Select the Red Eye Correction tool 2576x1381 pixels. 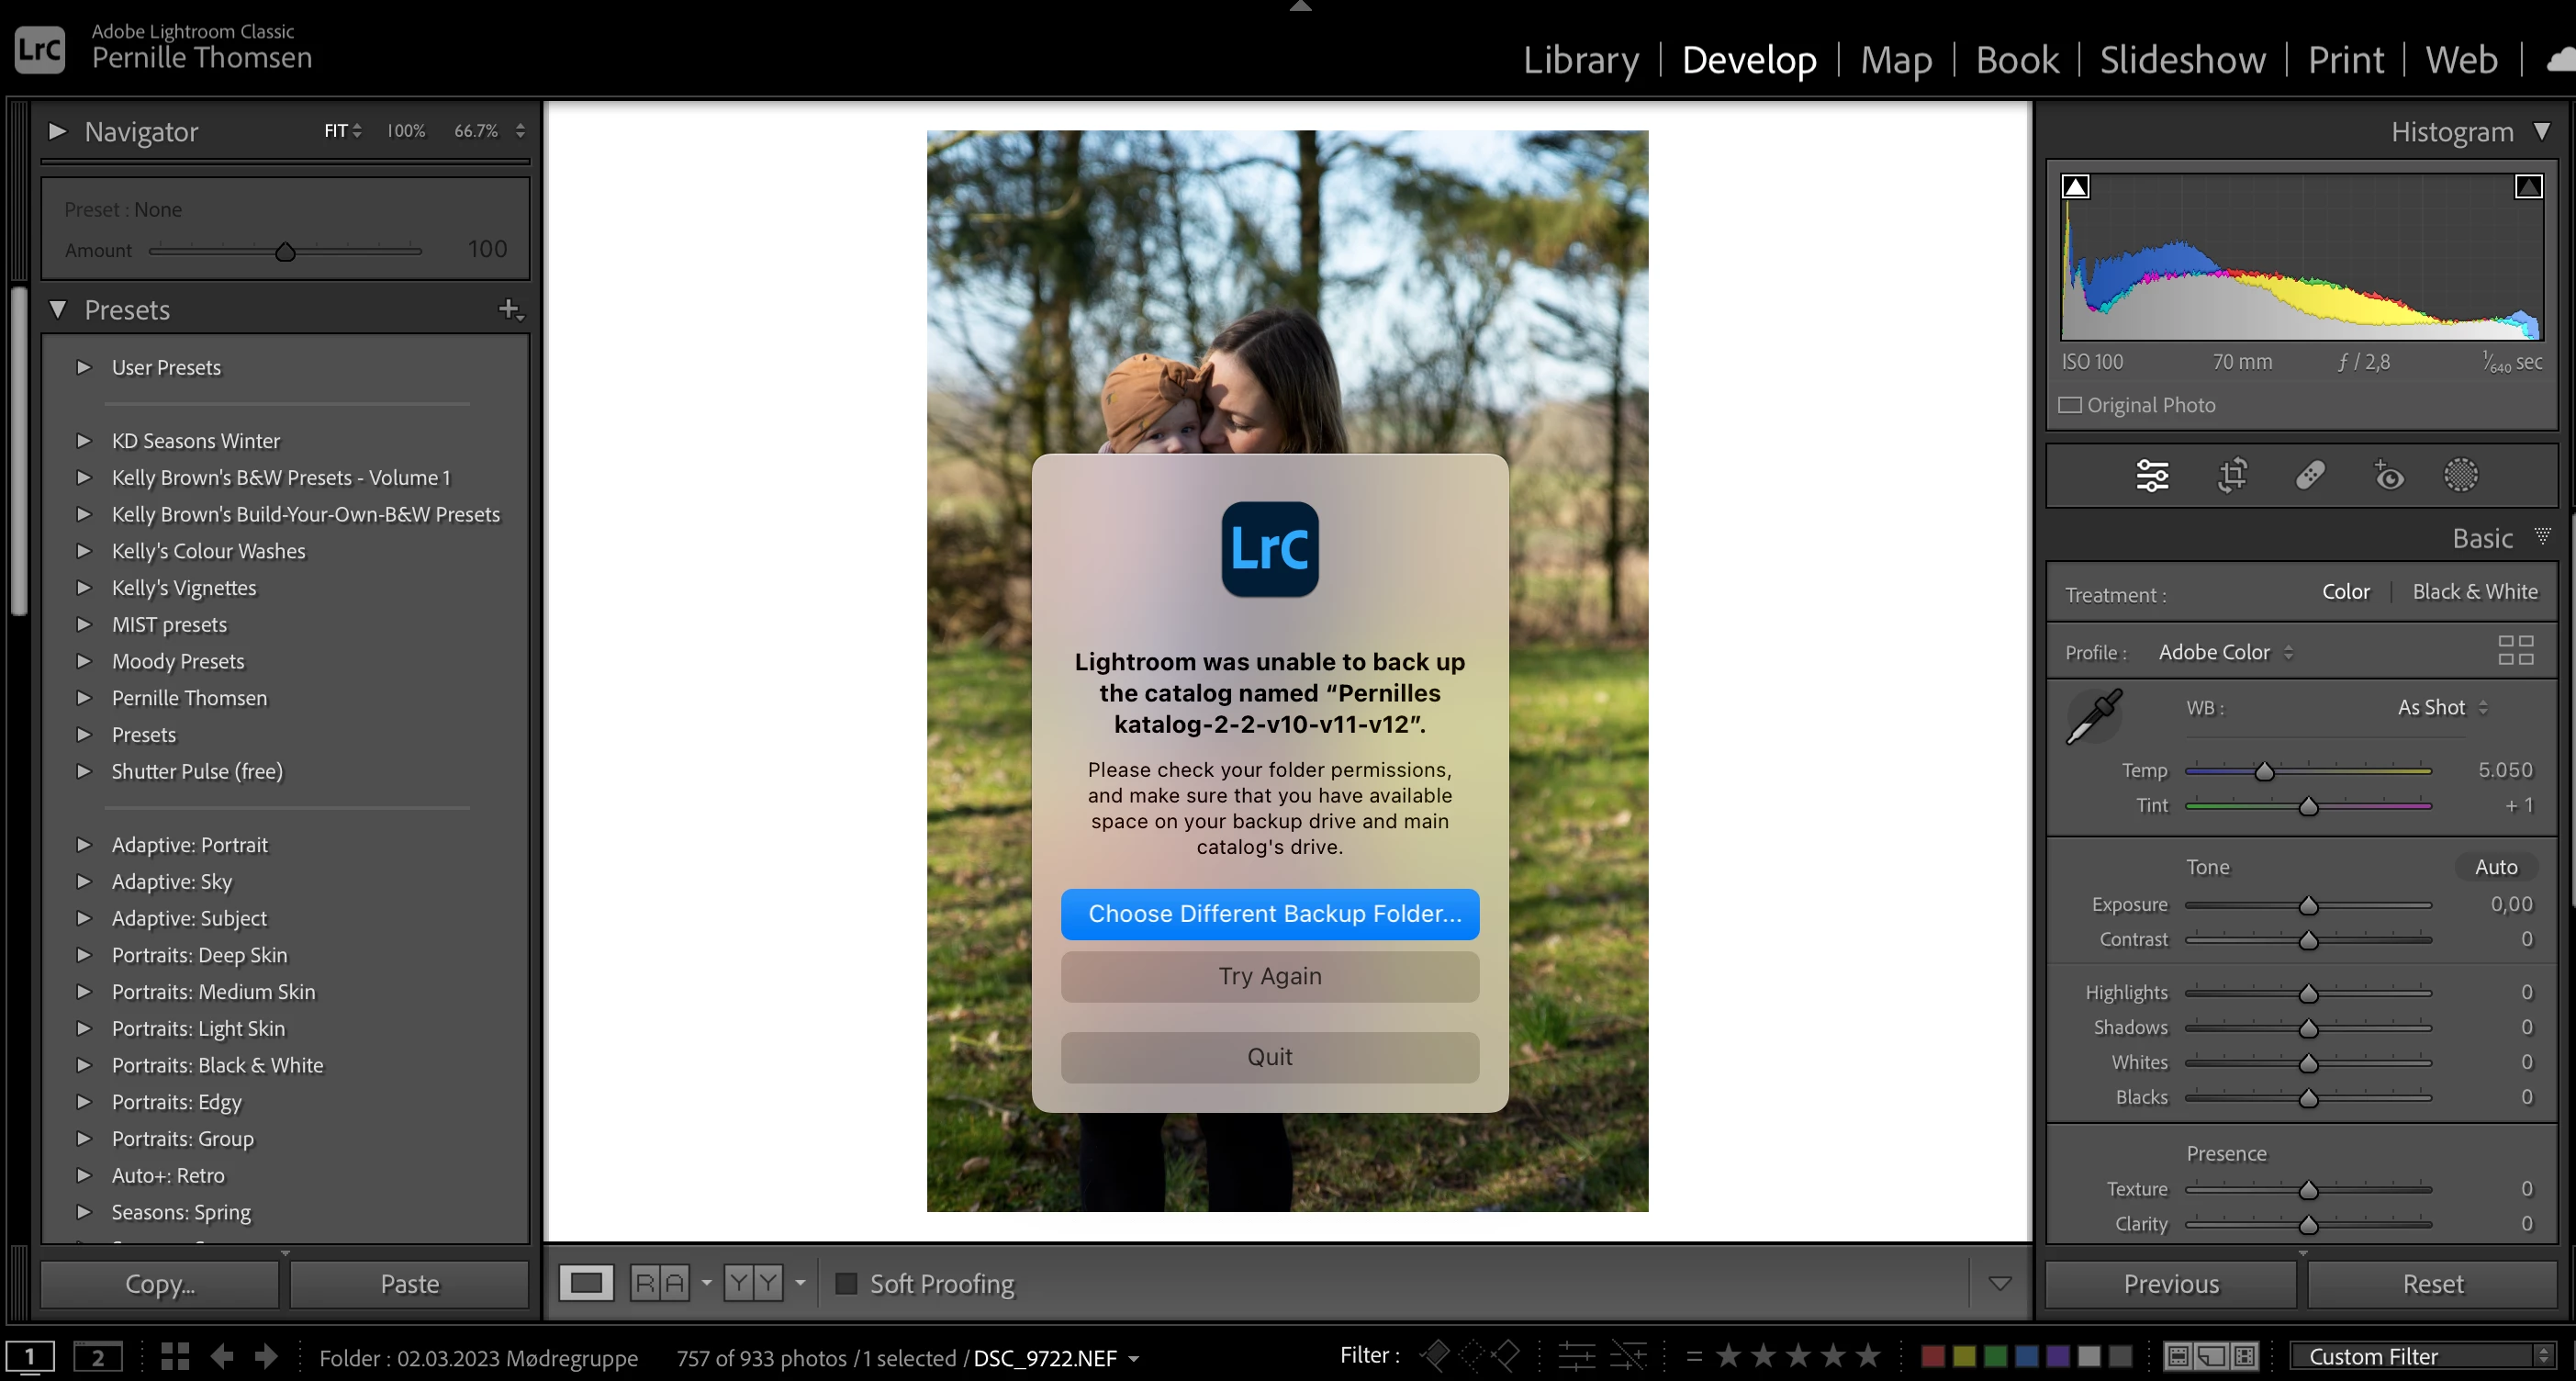click(x=2388, y=475)
